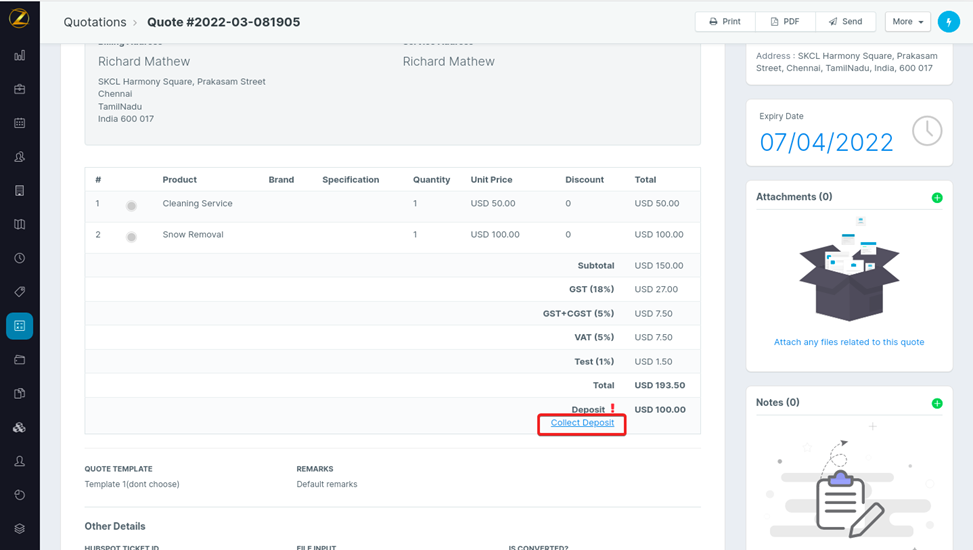Click the blue lightning bolt quick action button

(948, 22)
